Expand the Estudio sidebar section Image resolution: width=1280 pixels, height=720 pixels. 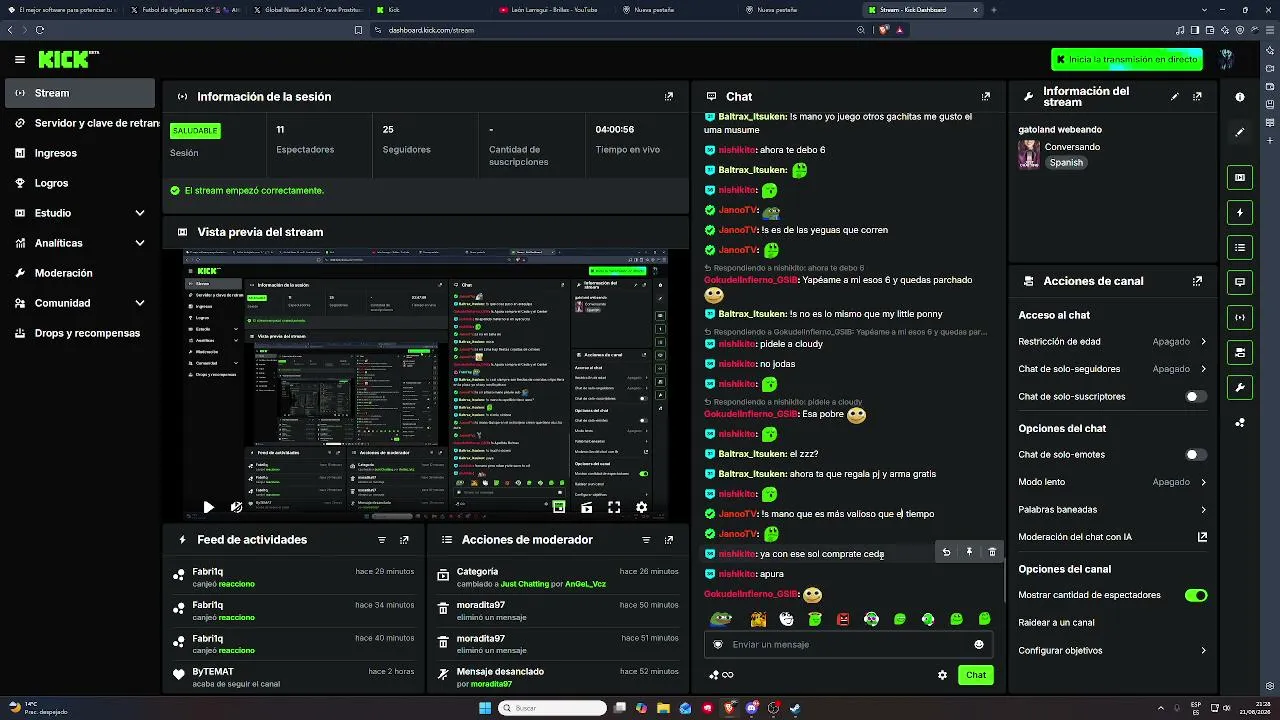coord(140,213)
